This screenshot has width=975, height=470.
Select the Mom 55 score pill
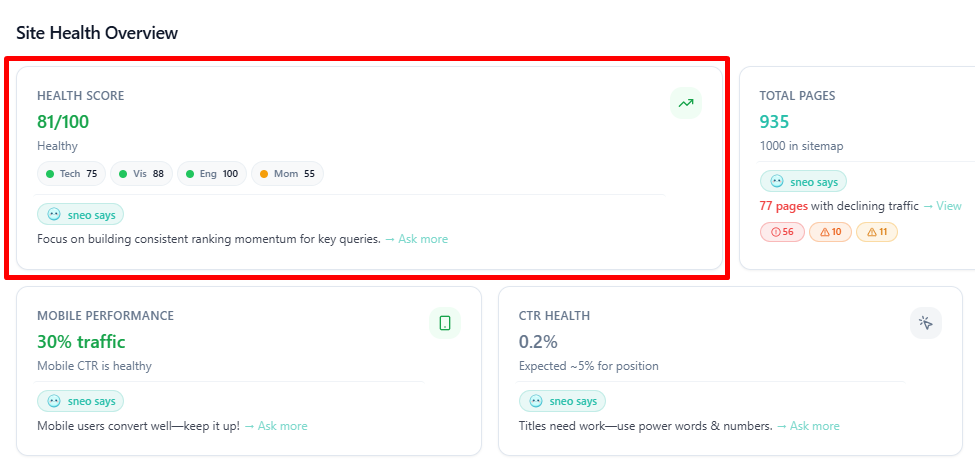tap(287, 174)
